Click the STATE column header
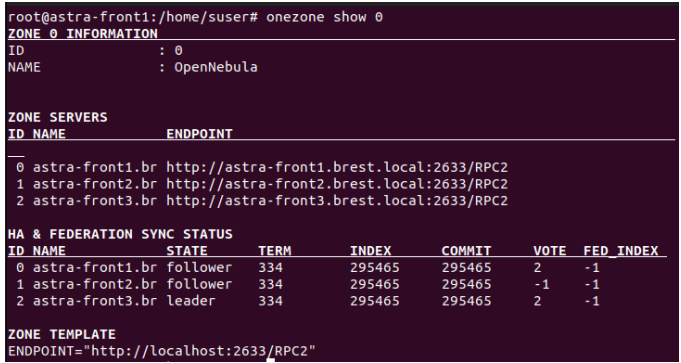 [187, 251]
